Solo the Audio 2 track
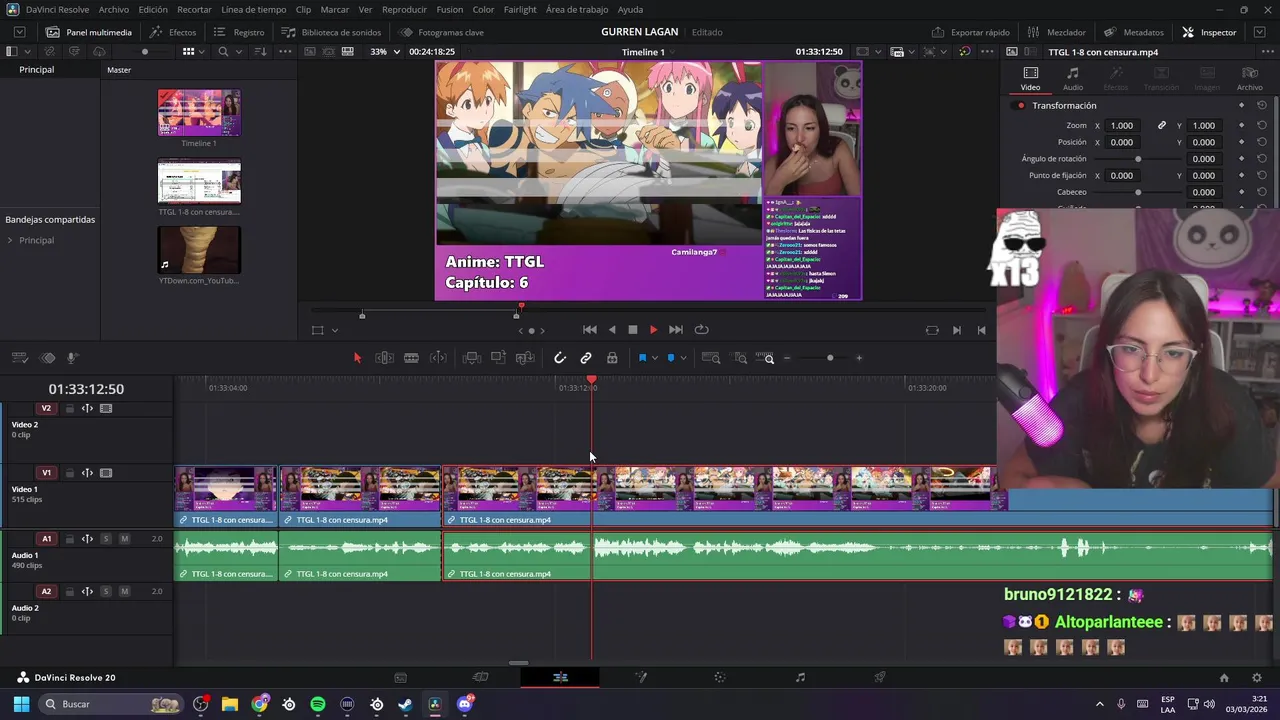1280x720 pixels. 106,592
